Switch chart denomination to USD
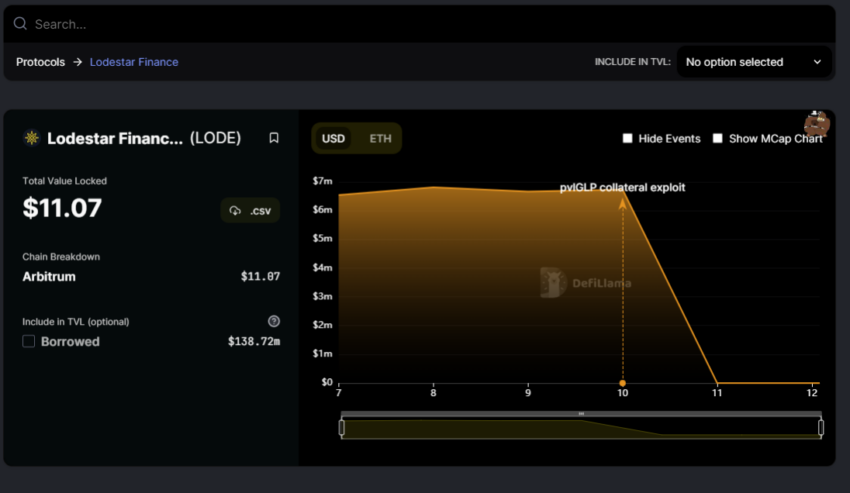The width and height of the screenshot is (850, 493). [333, 138]
